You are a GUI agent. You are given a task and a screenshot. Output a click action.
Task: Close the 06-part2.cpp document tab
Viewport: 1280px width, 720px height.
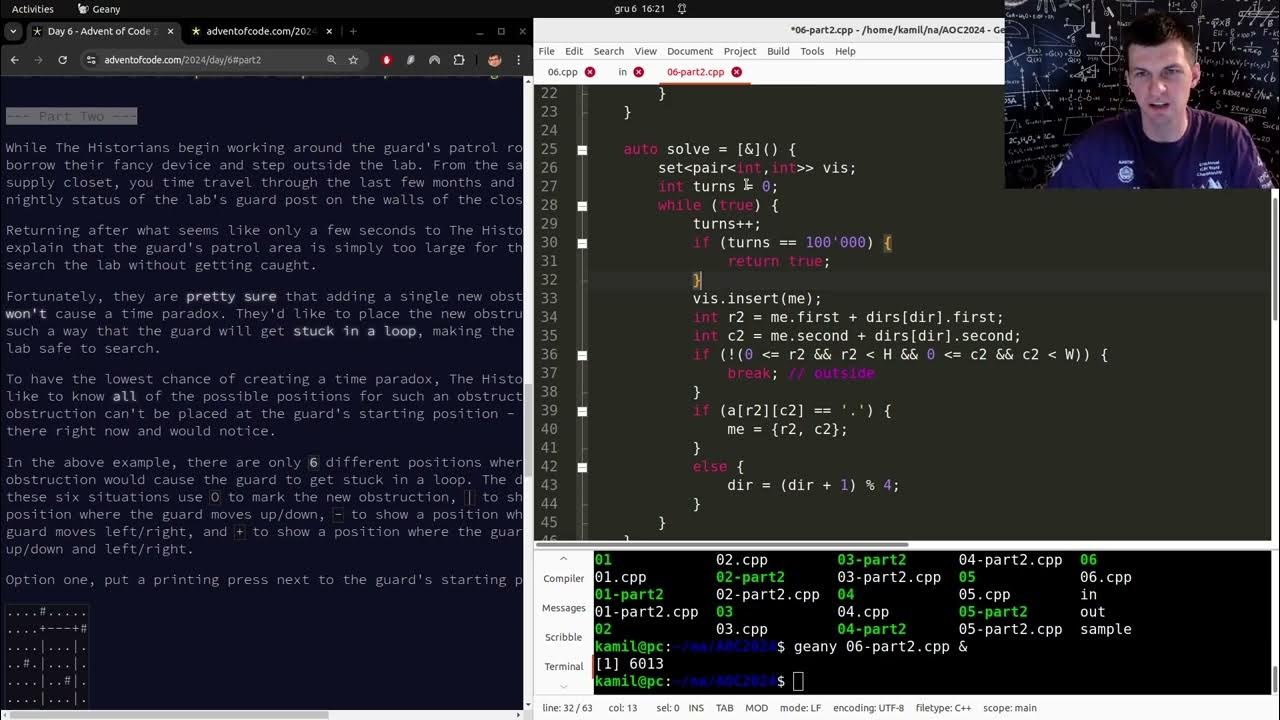(x=737, y=72)
